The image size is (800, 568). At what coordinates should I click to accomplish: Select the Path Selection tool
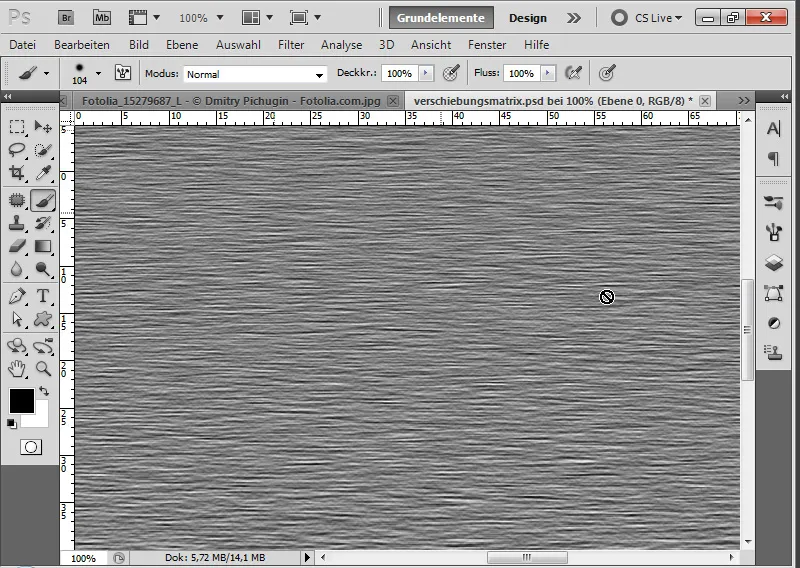coord(17,319)
